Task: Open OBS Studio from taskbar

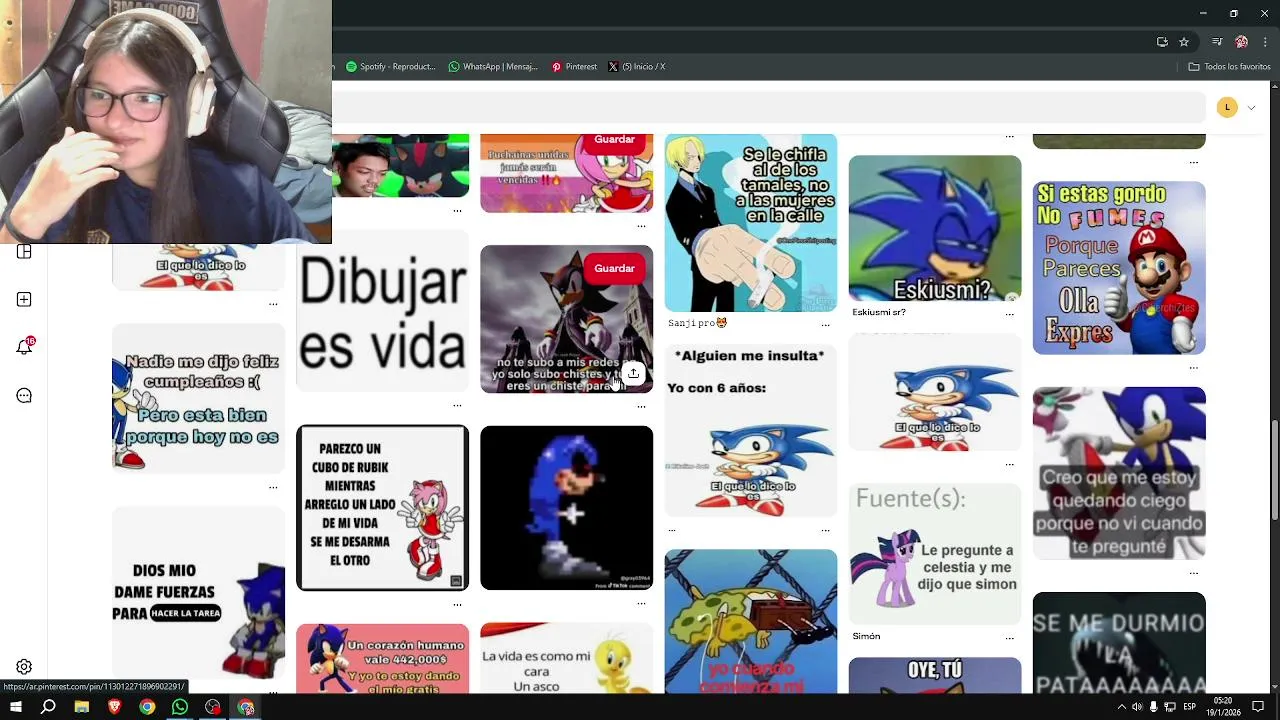Action: pos(213,707)
